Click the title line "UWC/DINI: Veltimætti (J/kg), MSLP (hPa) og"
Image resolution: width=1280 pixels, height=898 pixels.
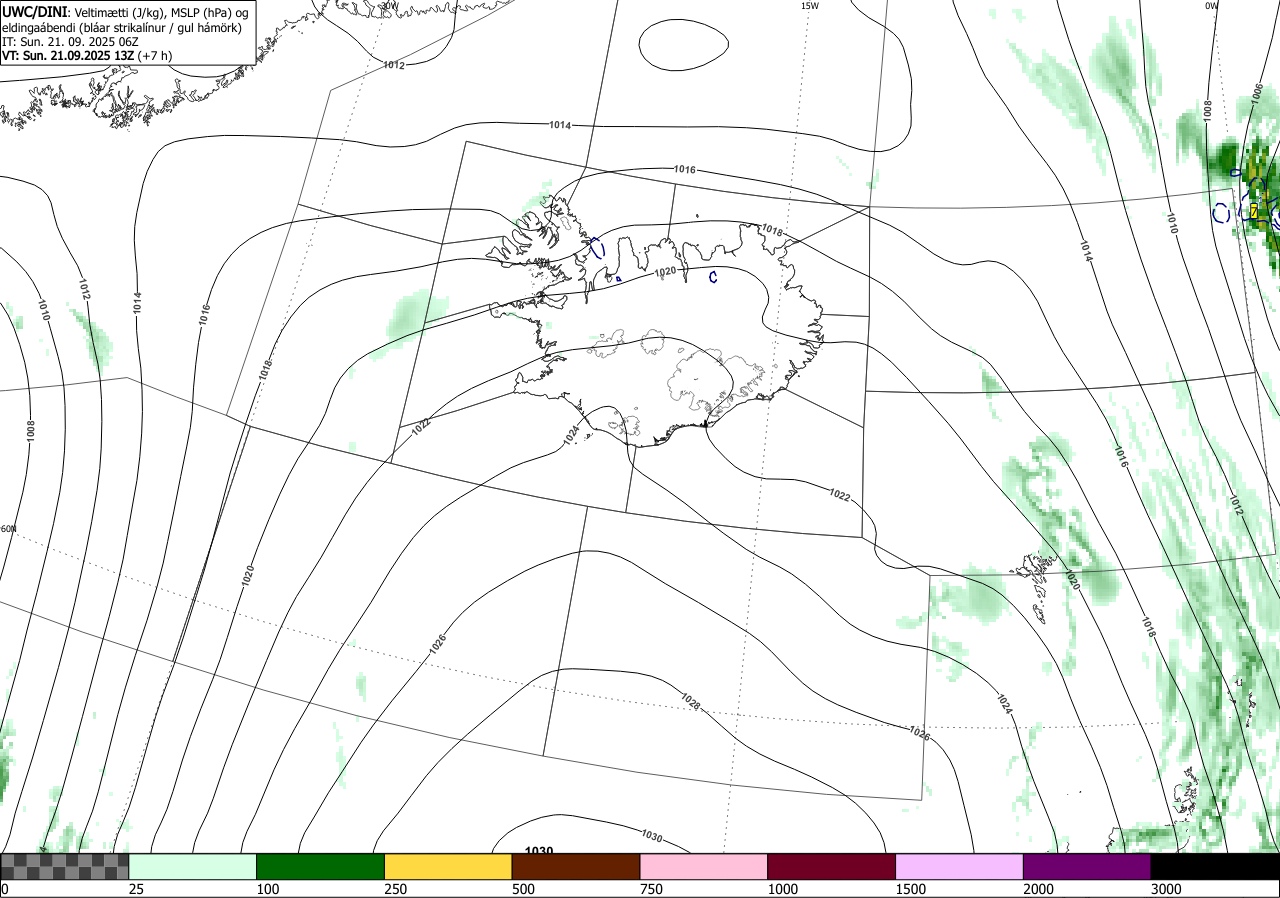pos(125,12)
